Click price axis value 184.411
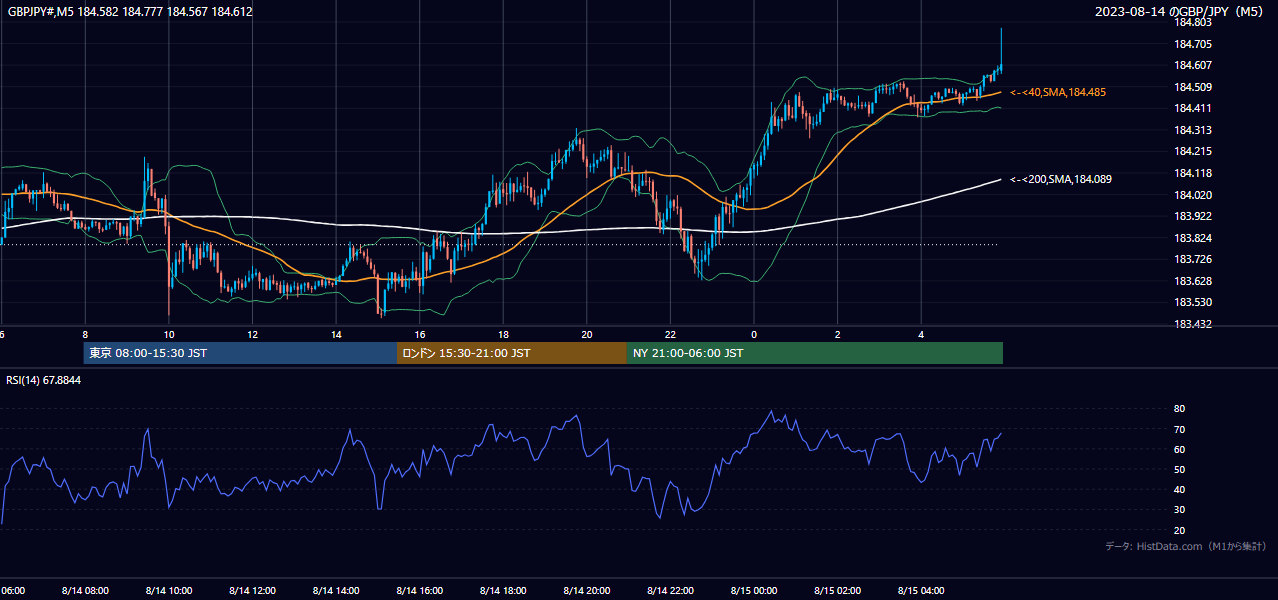This screenshot has width=1278, height=600. 1194,108
